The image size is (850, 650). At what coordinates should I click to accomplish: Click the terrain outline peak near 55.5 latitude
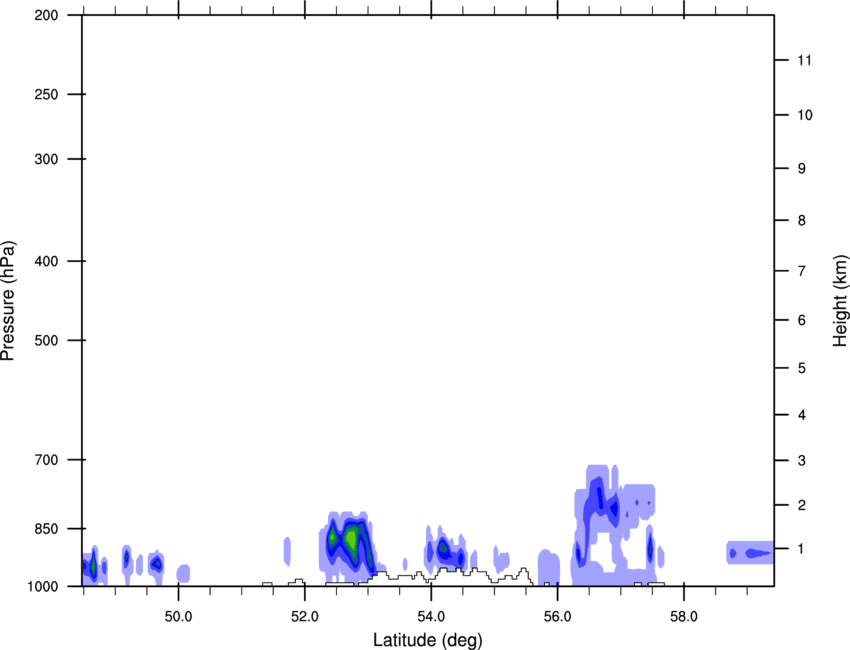click(523, 572)
